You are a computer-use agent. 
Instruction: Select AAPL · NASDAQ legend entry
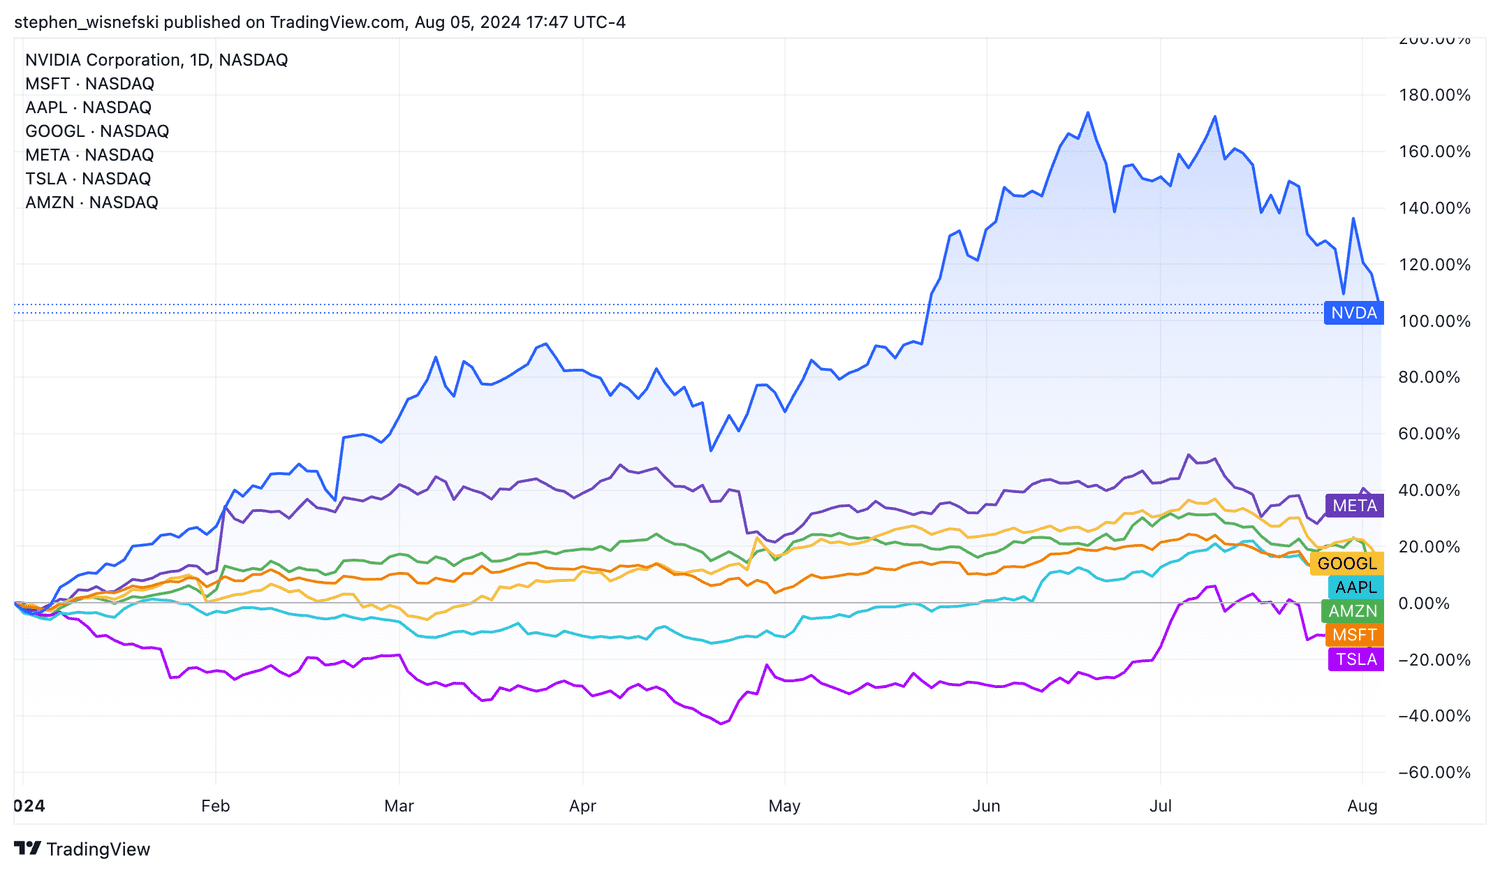(x=88, y=107)
